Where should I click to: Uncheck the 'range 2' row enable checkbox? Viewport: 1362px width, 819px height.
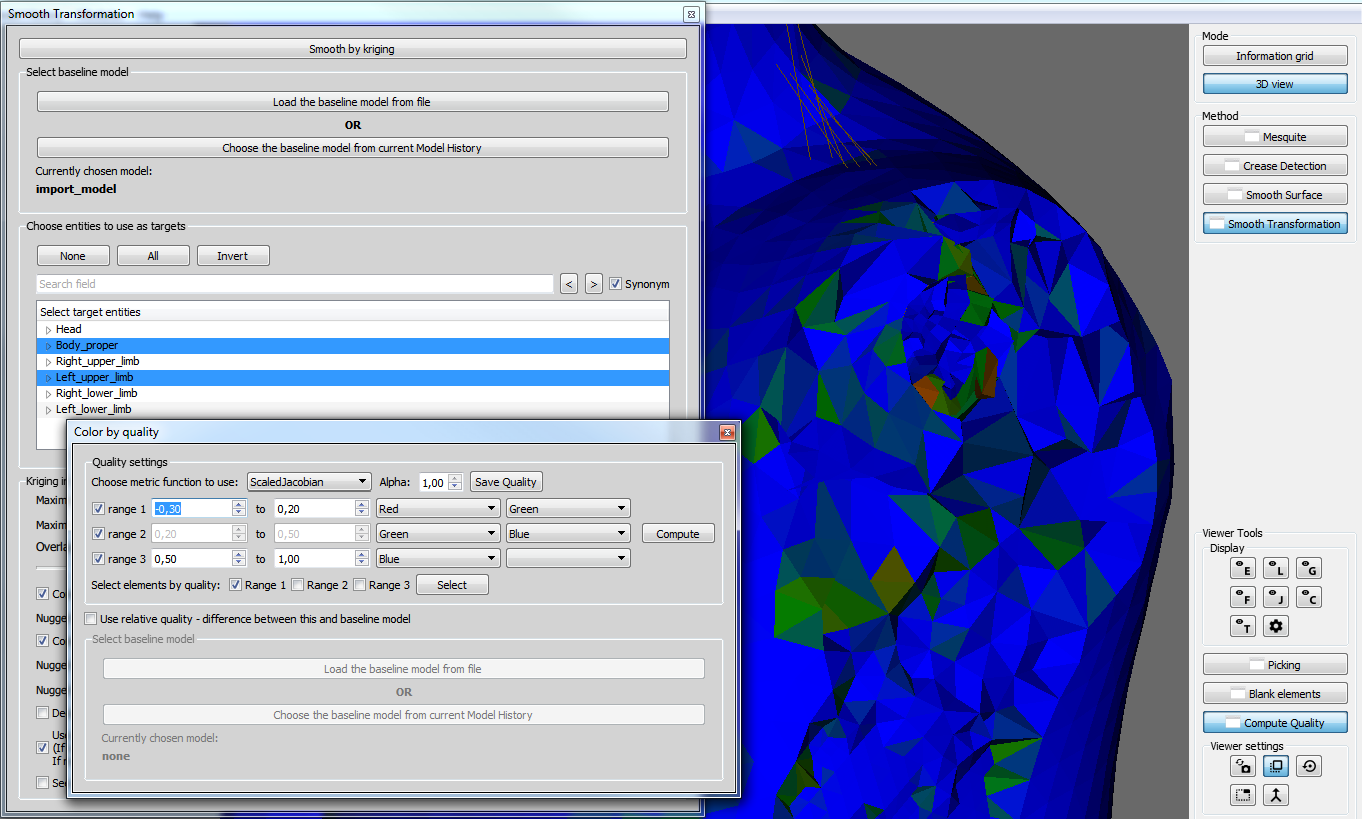point(98,534)
